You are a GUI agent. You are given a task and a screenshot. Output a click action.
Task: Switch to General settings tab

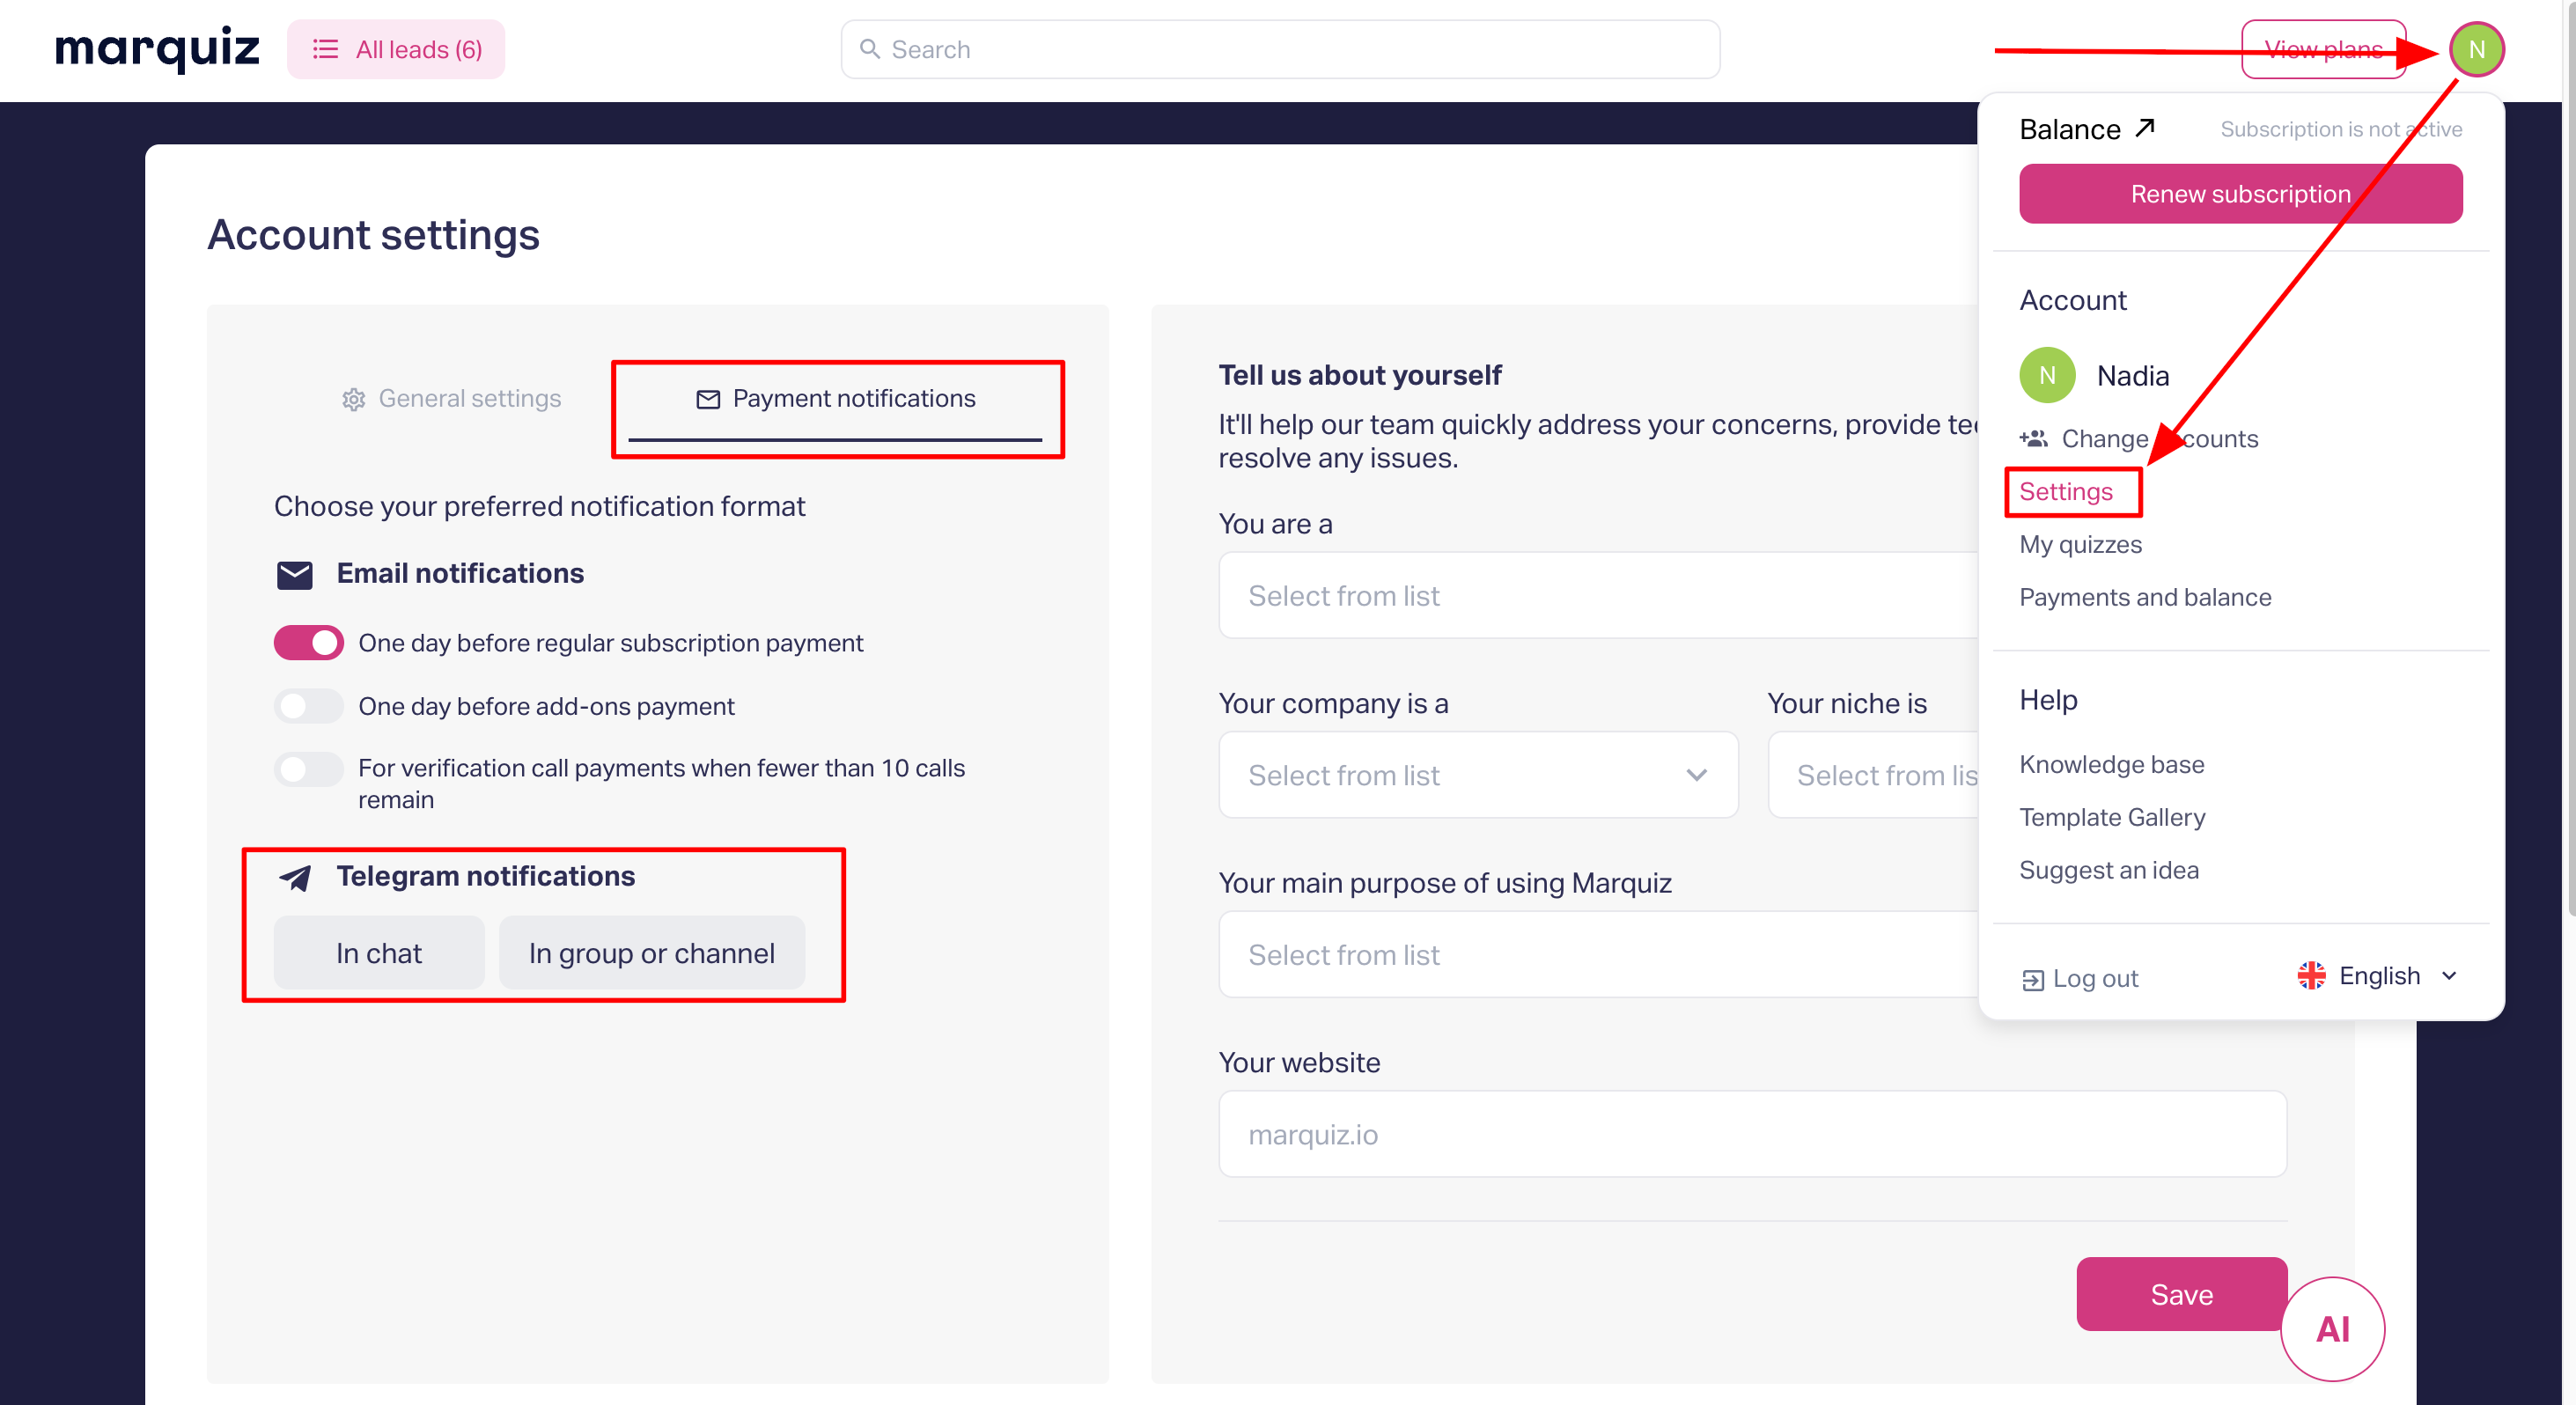[x=451, y=399]
